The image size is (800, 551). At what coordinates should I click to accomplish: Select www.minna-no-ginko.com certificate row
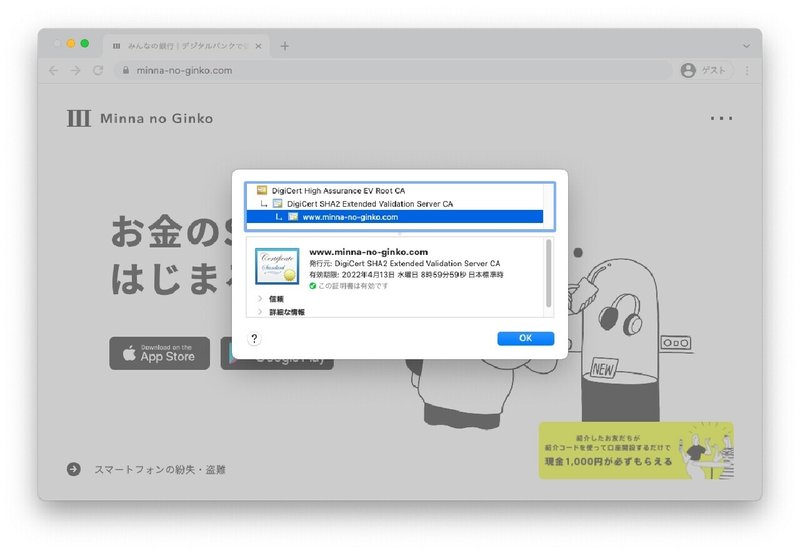tap(394, 217)
